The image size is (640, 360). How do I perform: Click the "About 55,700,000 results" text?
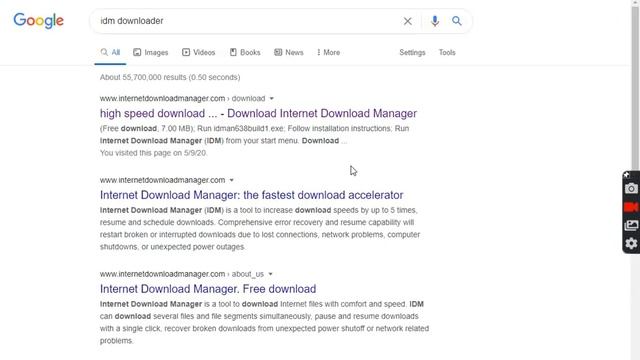tap(170, 77)
